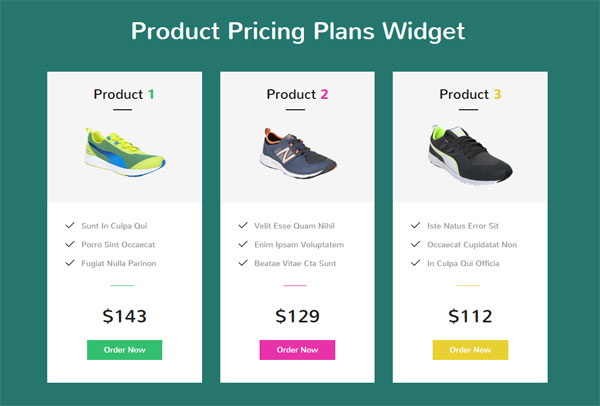Viewport: 600px width, 406px height.
Task: Click the checkmark next to Beatae Vitae Cta Sunt
Action: point(242,263)
